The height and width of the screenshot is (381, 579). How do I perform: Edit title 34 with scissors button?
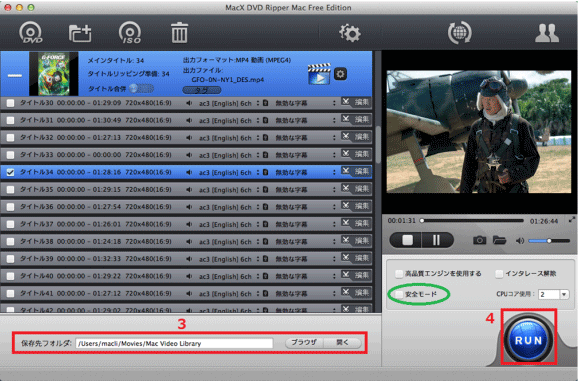coord(356,172)
